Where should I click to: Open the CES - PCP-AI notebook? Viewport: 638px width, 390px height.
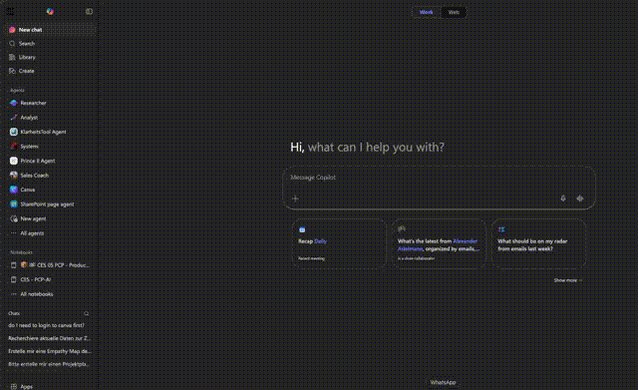click(x=50, y=280)
